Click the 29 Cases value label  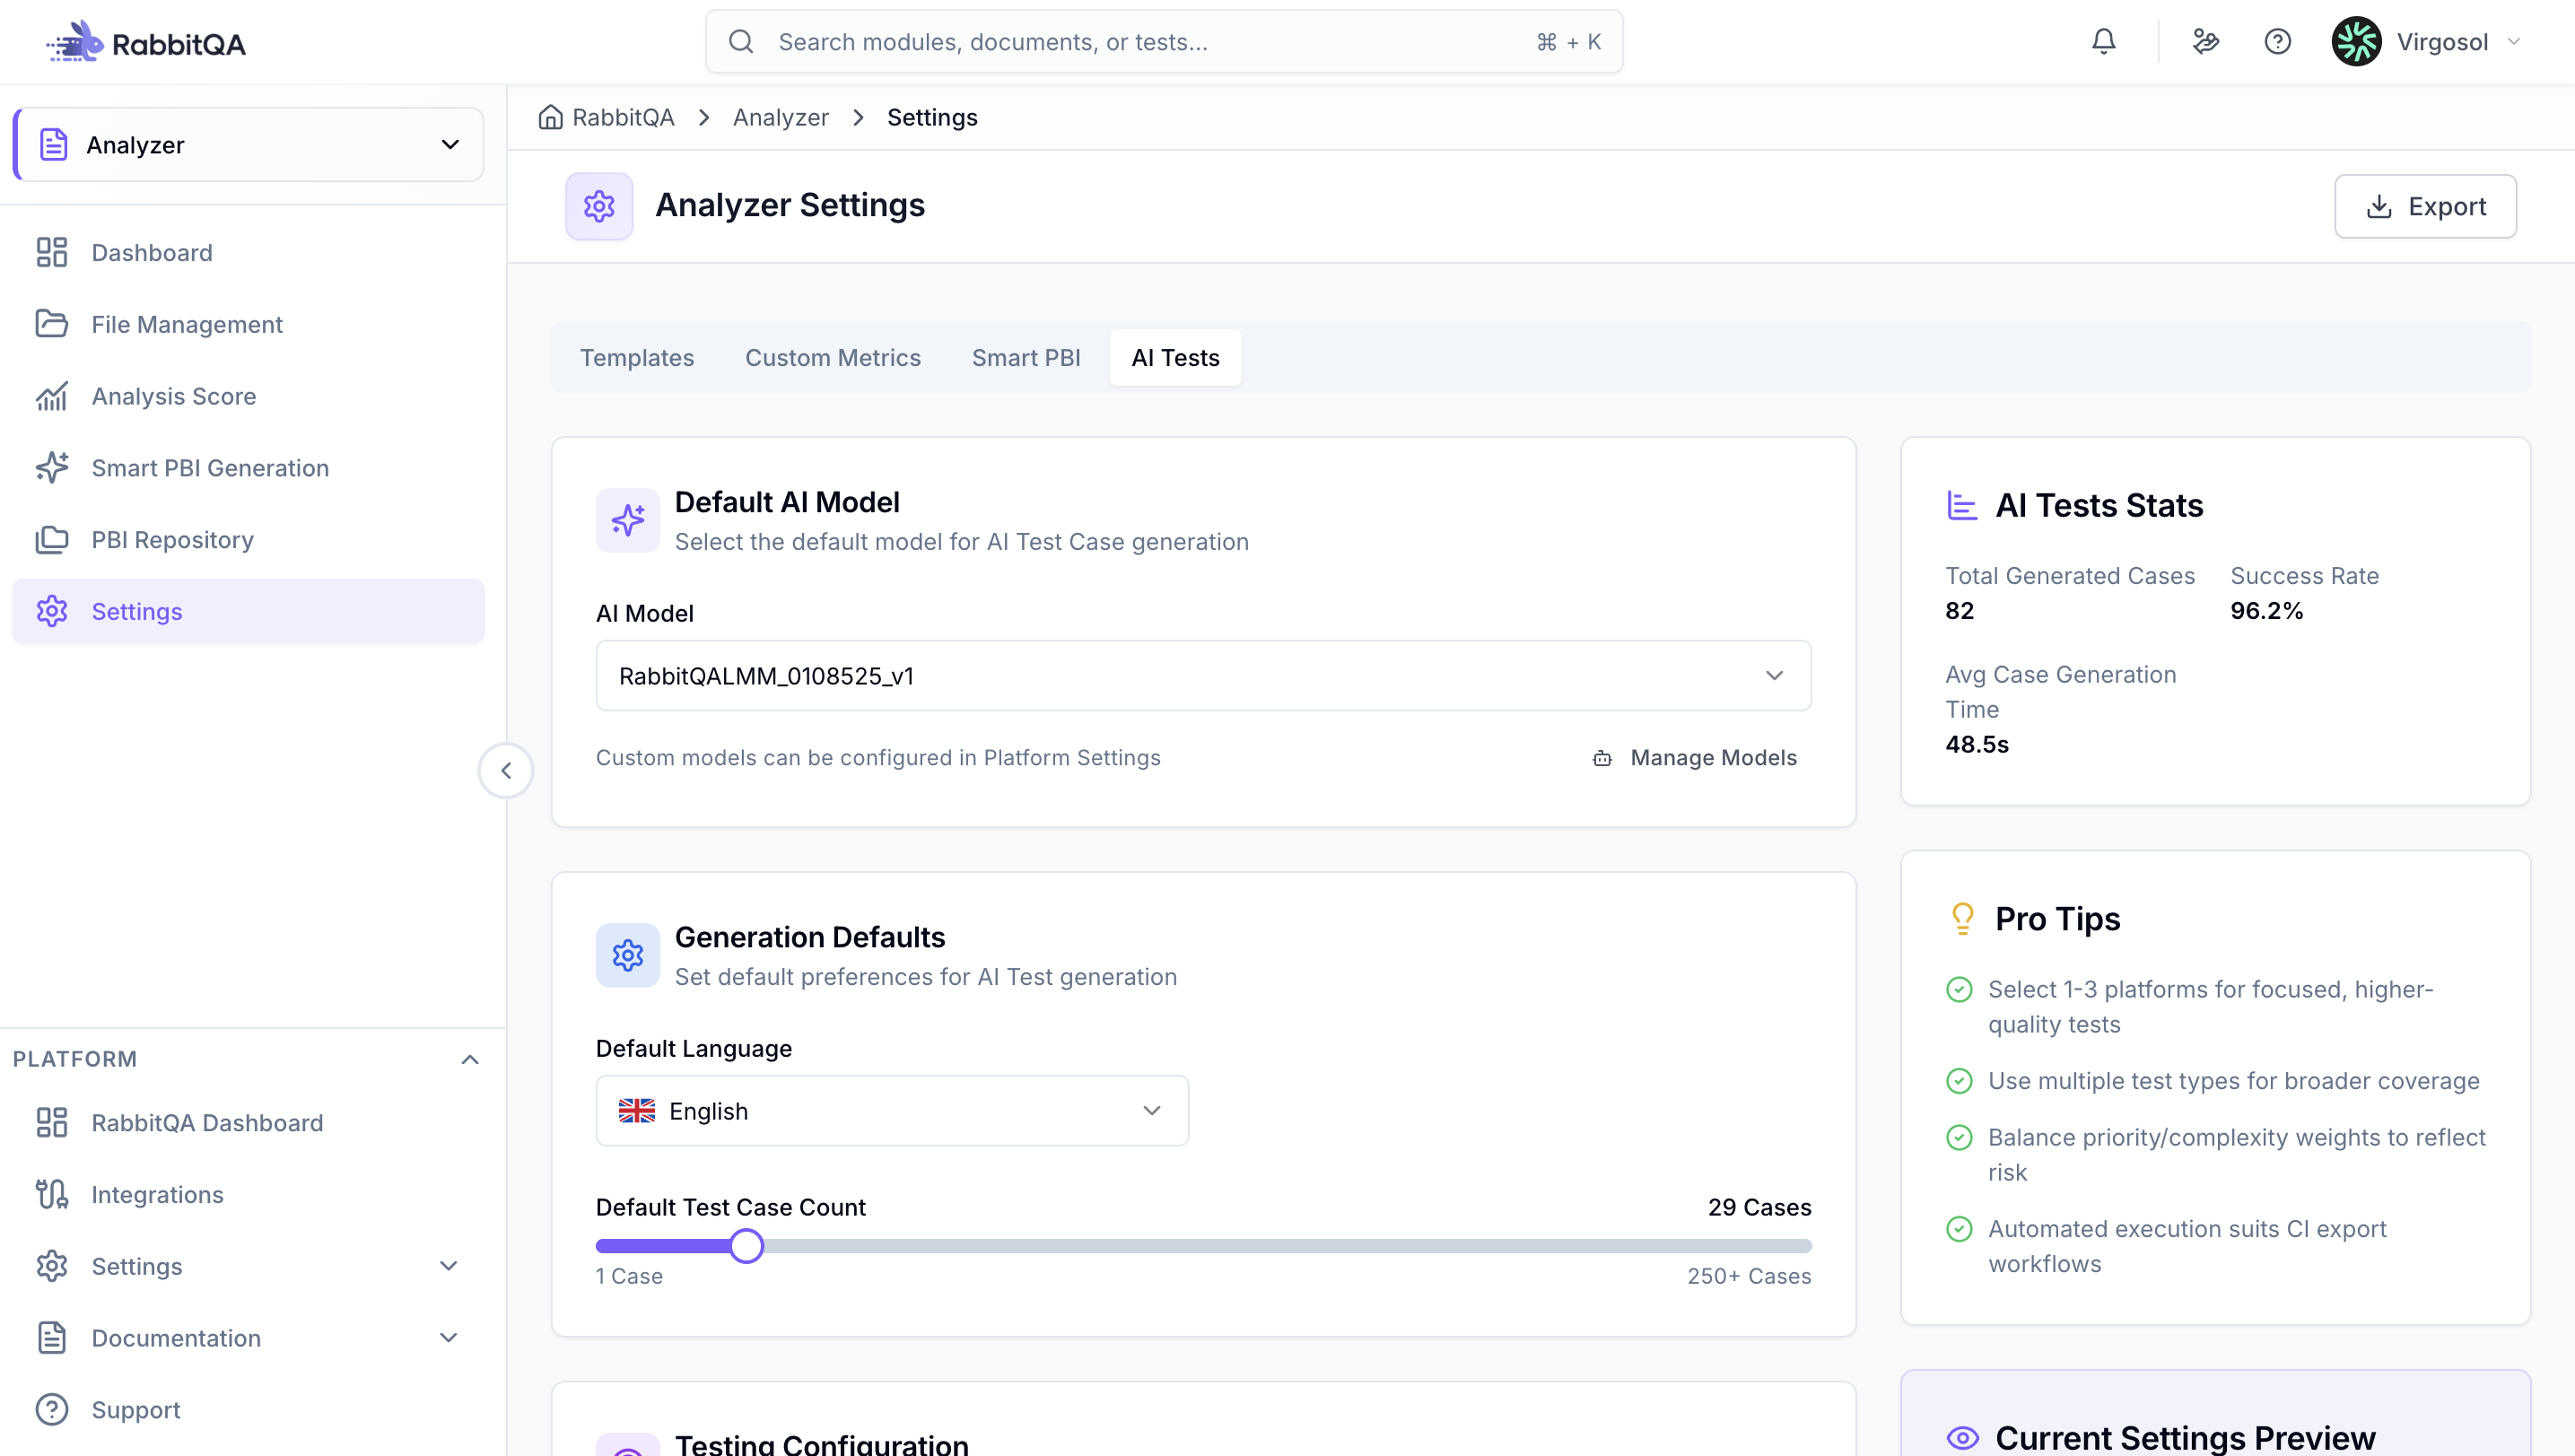click(x=1759, y=1207)
